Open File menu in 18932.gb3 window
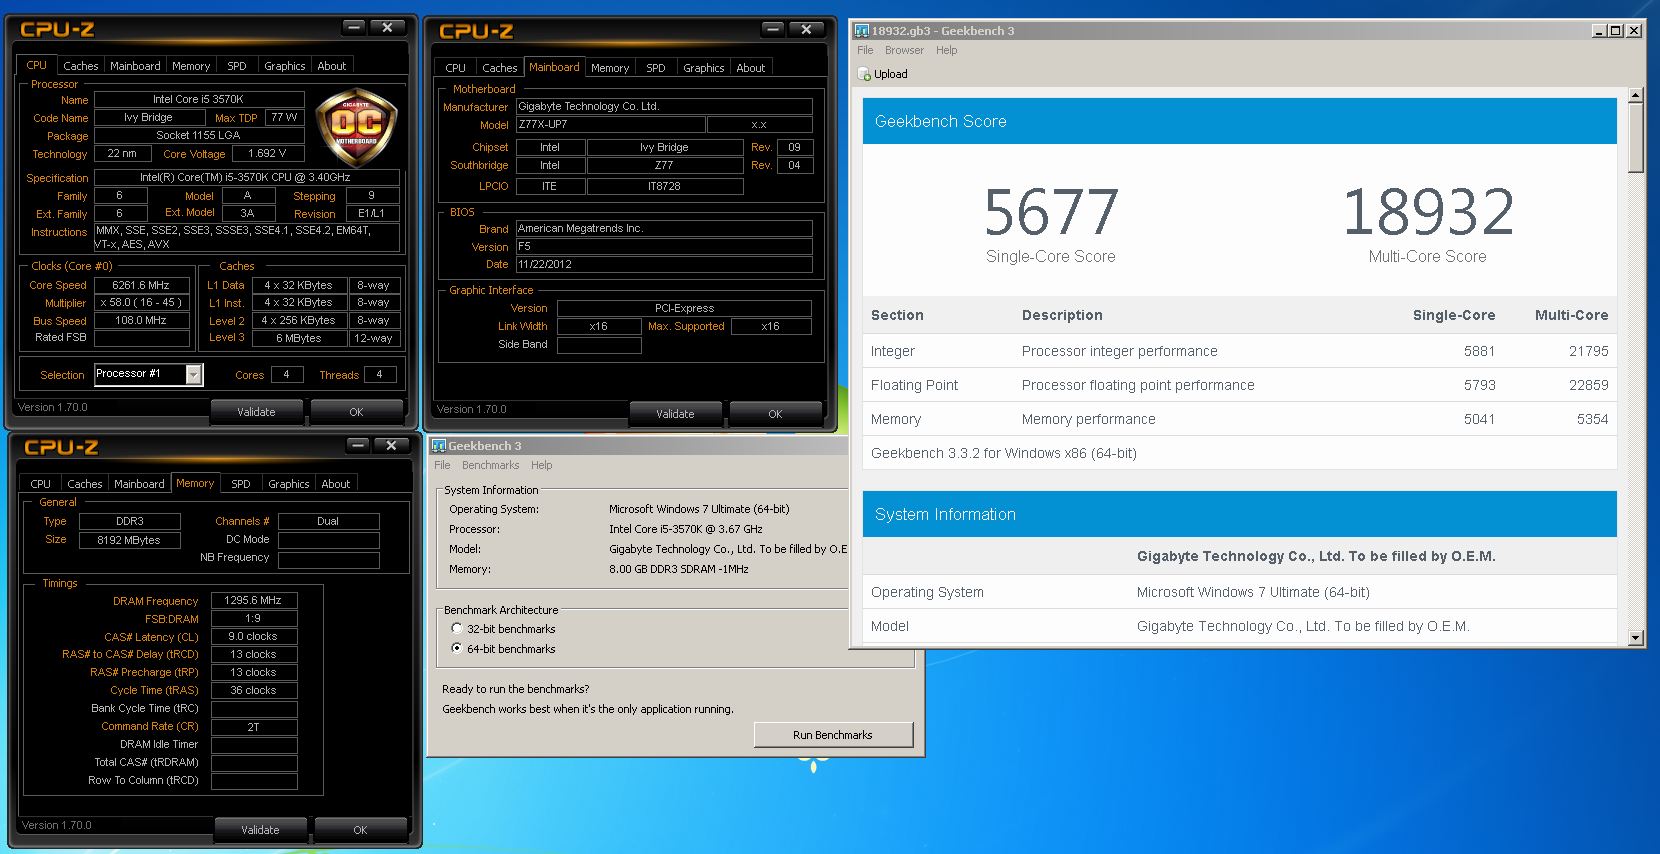This screenshot has height=854, width=1660. coord(865,50)
